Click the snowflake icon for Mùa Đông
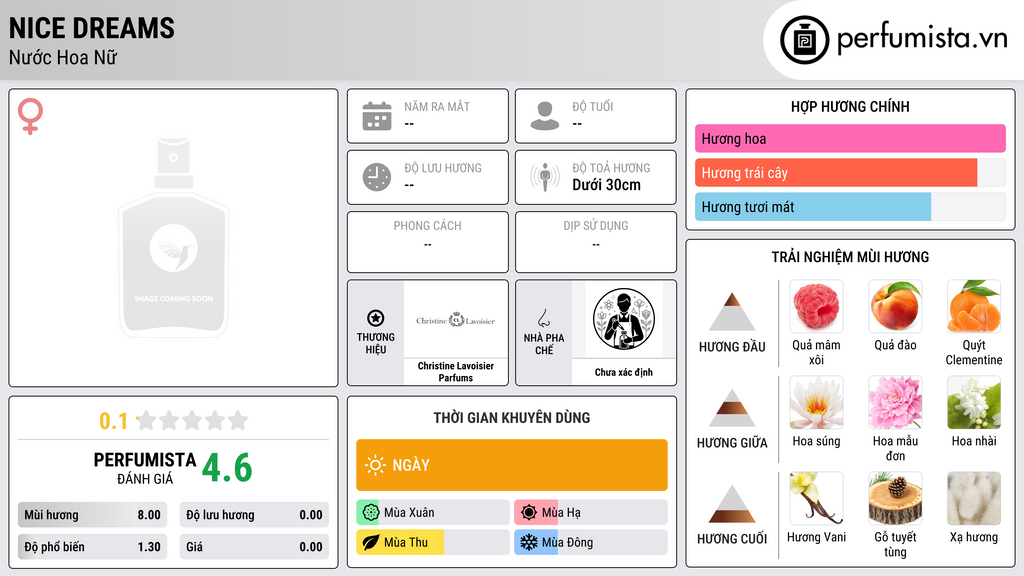The width and height of the screenshot is (1024, 576). click(529, 542)
